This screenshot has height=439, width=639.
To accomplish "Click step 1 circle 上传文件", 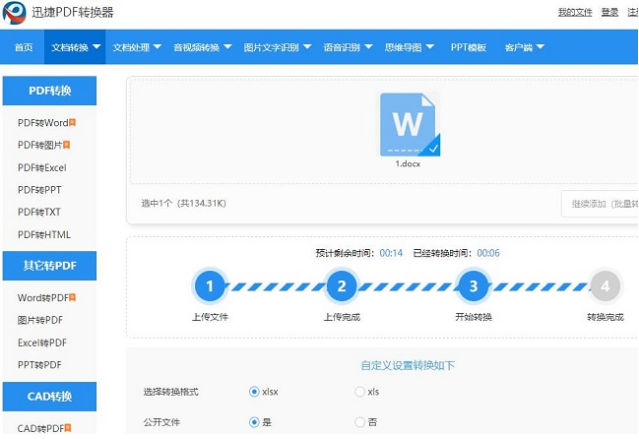I will coord(209,286).
